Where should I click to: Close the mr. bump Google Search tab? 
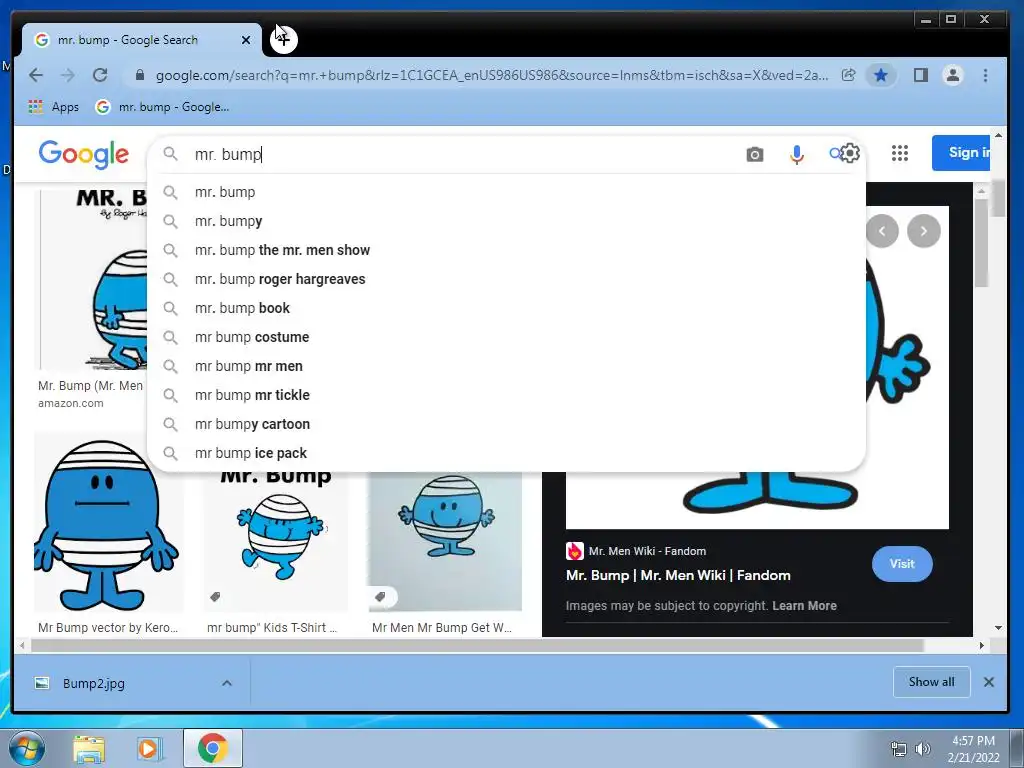coord(246,40)
